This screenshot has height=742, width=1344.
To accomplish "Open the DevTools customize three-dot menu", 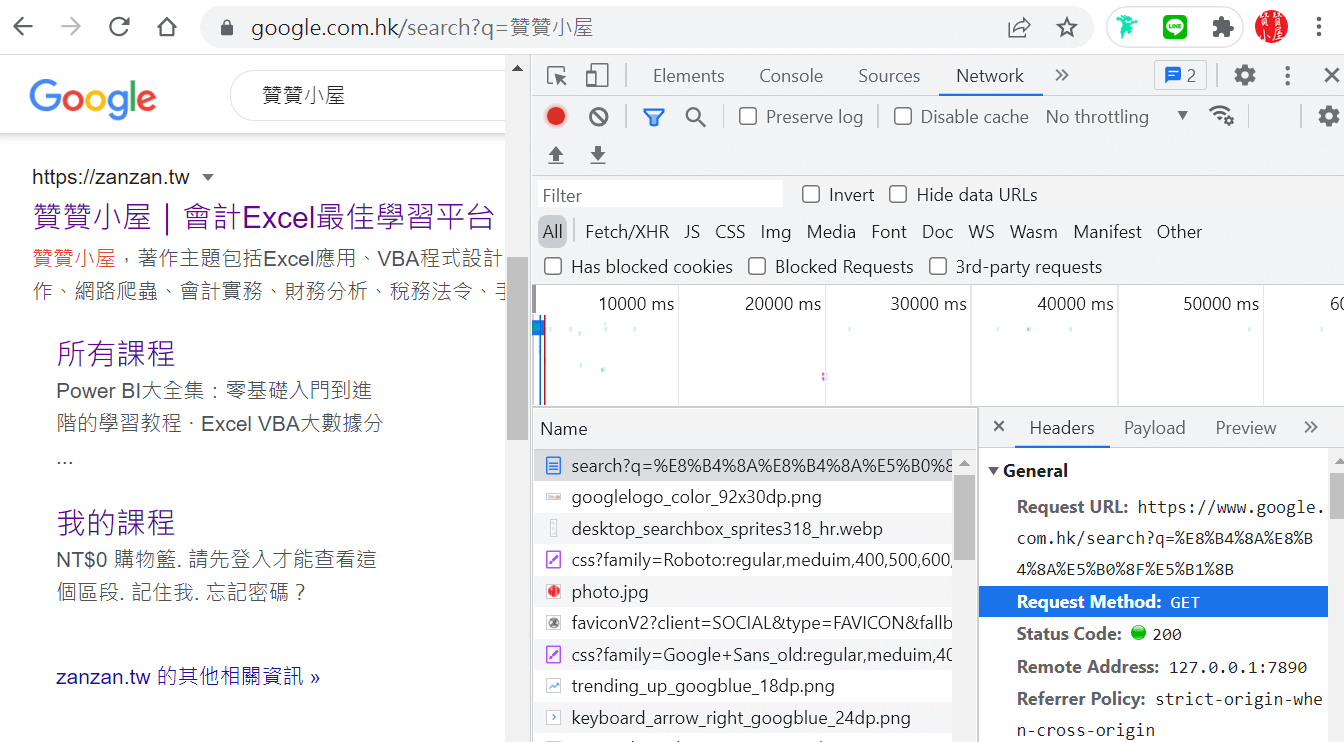I will [x=1288, y=76].
